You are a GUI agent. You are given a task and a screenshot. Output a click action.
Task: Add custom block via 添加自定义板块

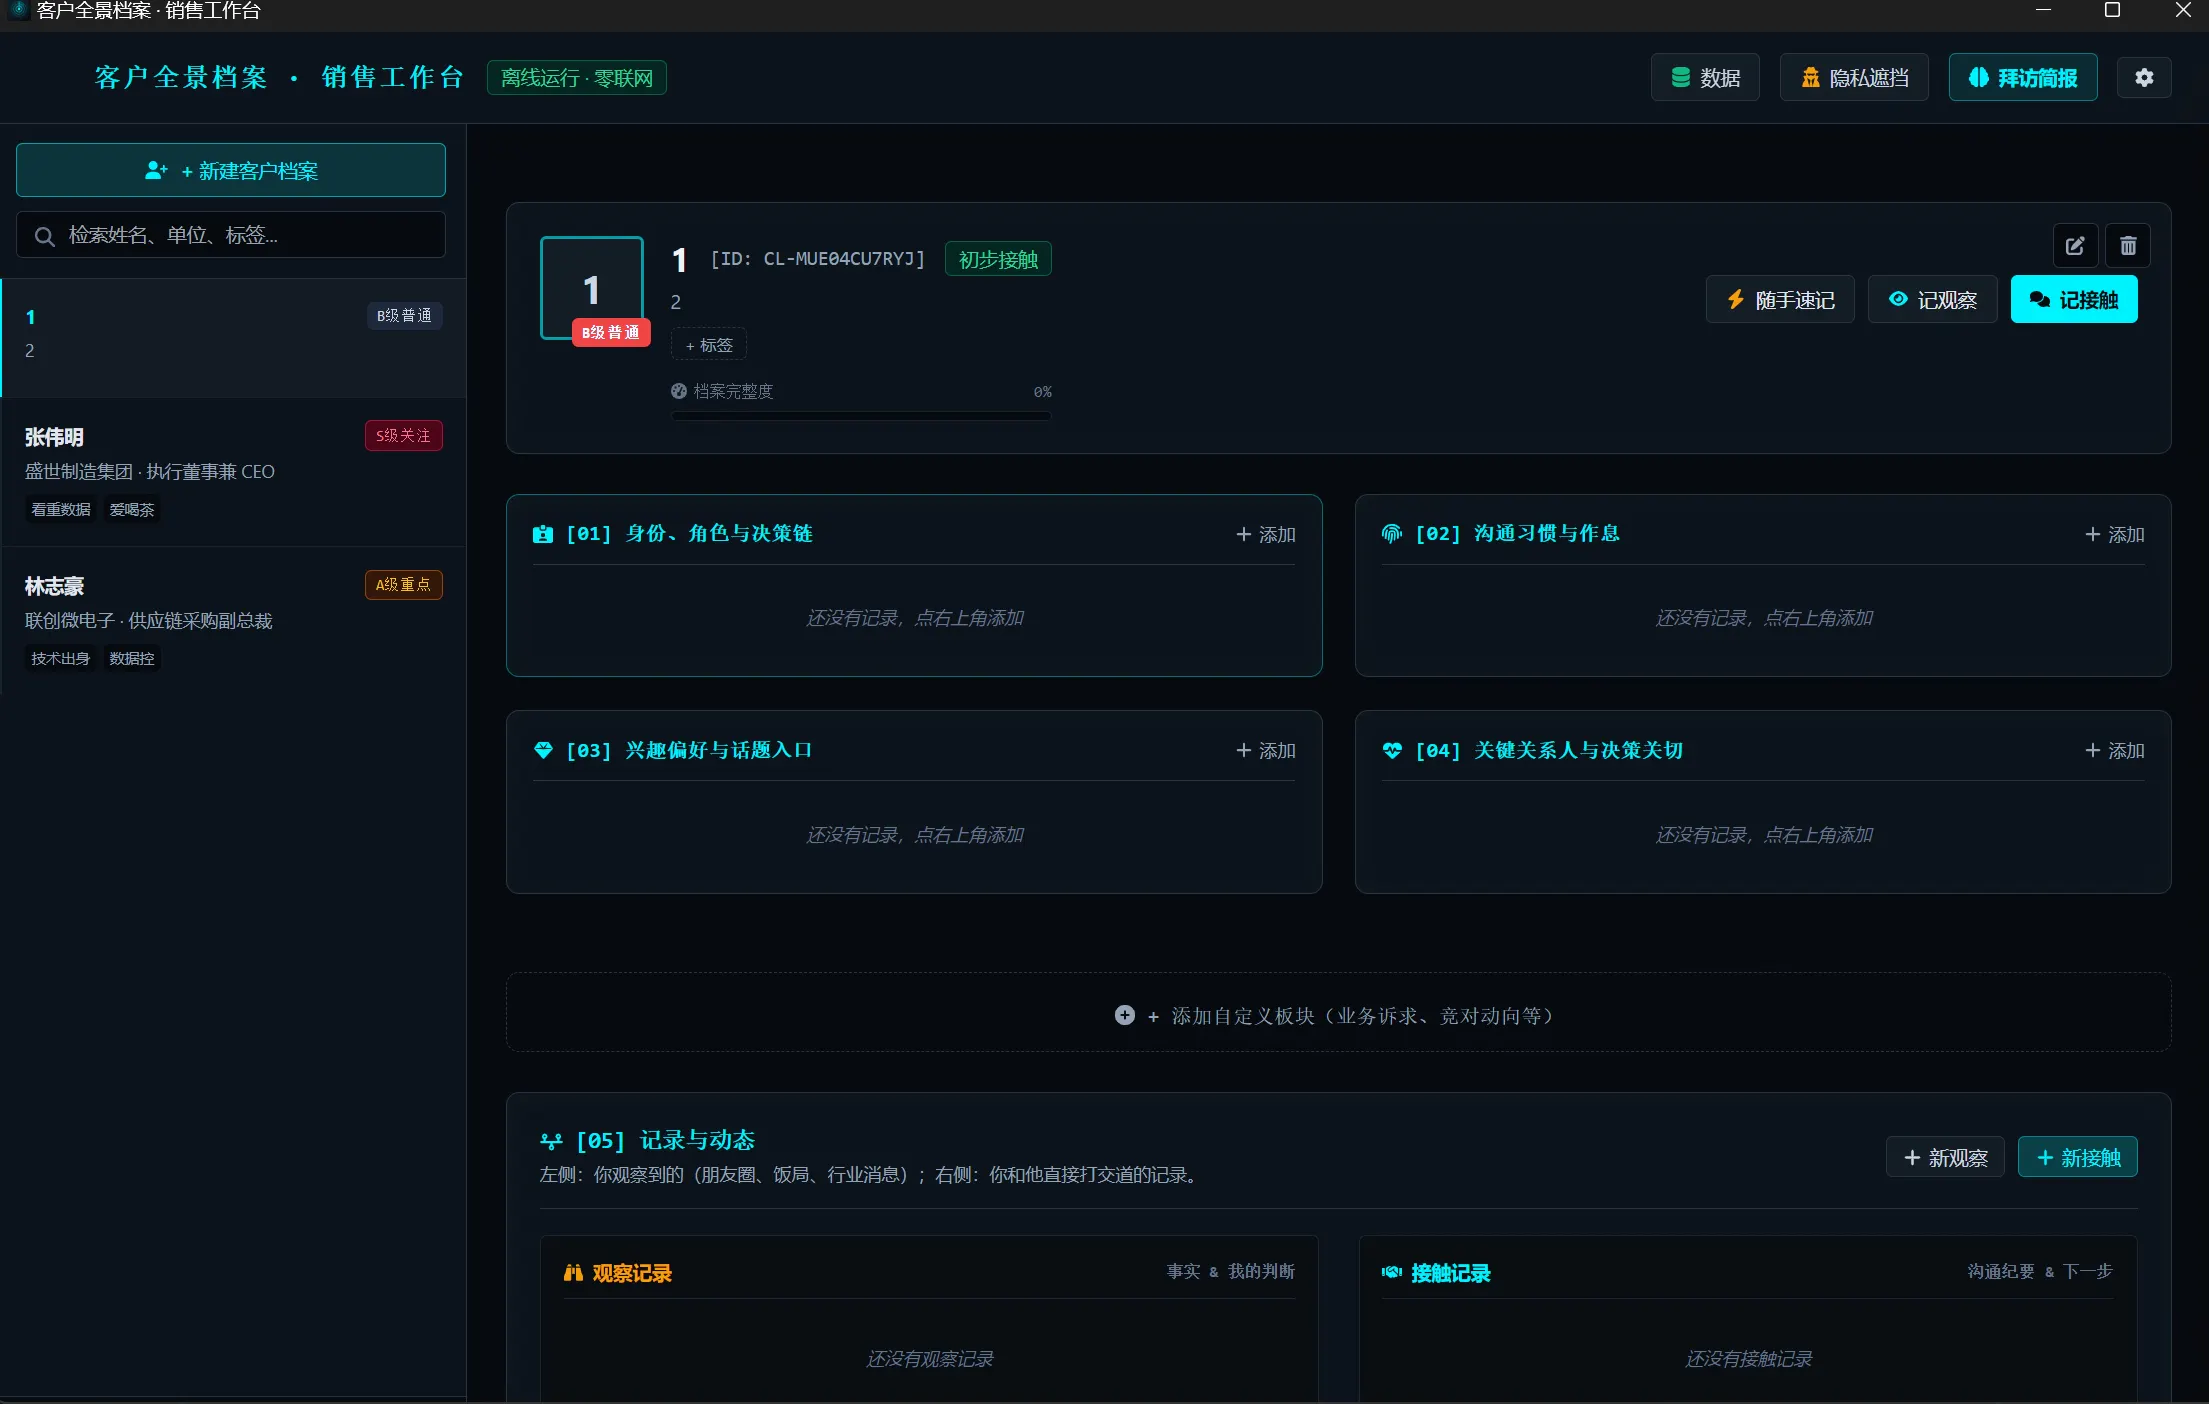click(1338, 1012)
